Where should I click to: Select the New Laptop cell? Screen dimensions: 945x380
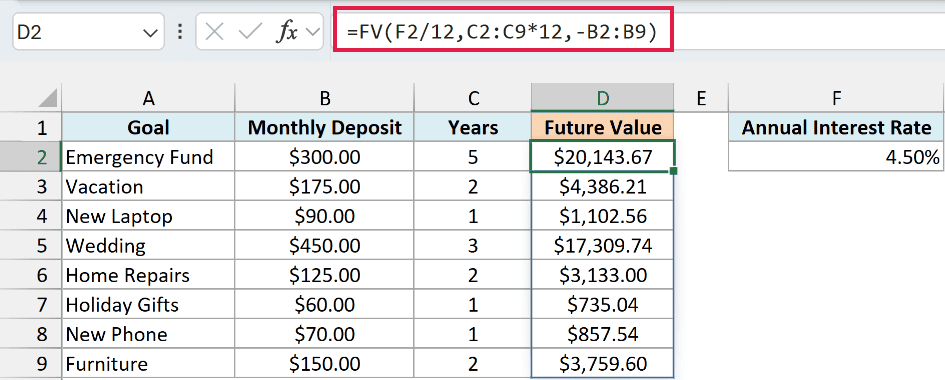pos(148,216)
